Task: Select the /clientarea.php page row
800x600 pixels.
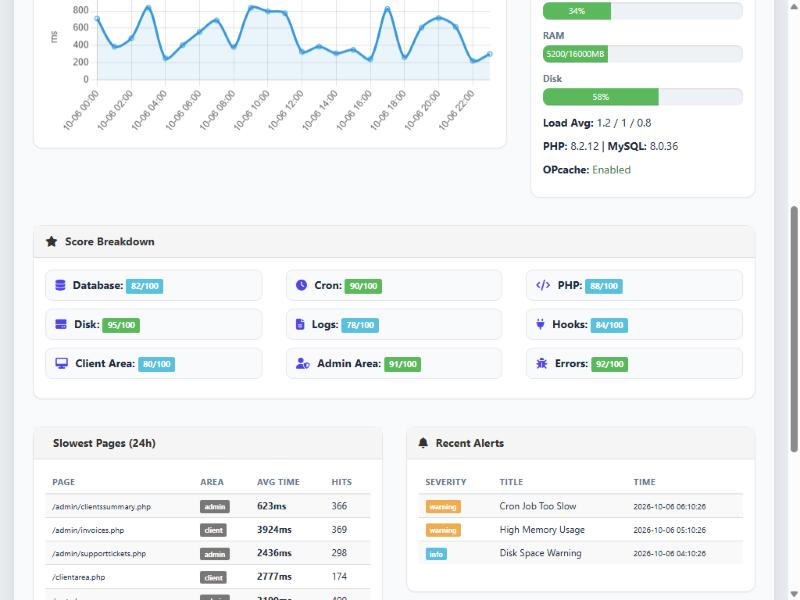Action: pyautogui.click(x=208, y=577)
